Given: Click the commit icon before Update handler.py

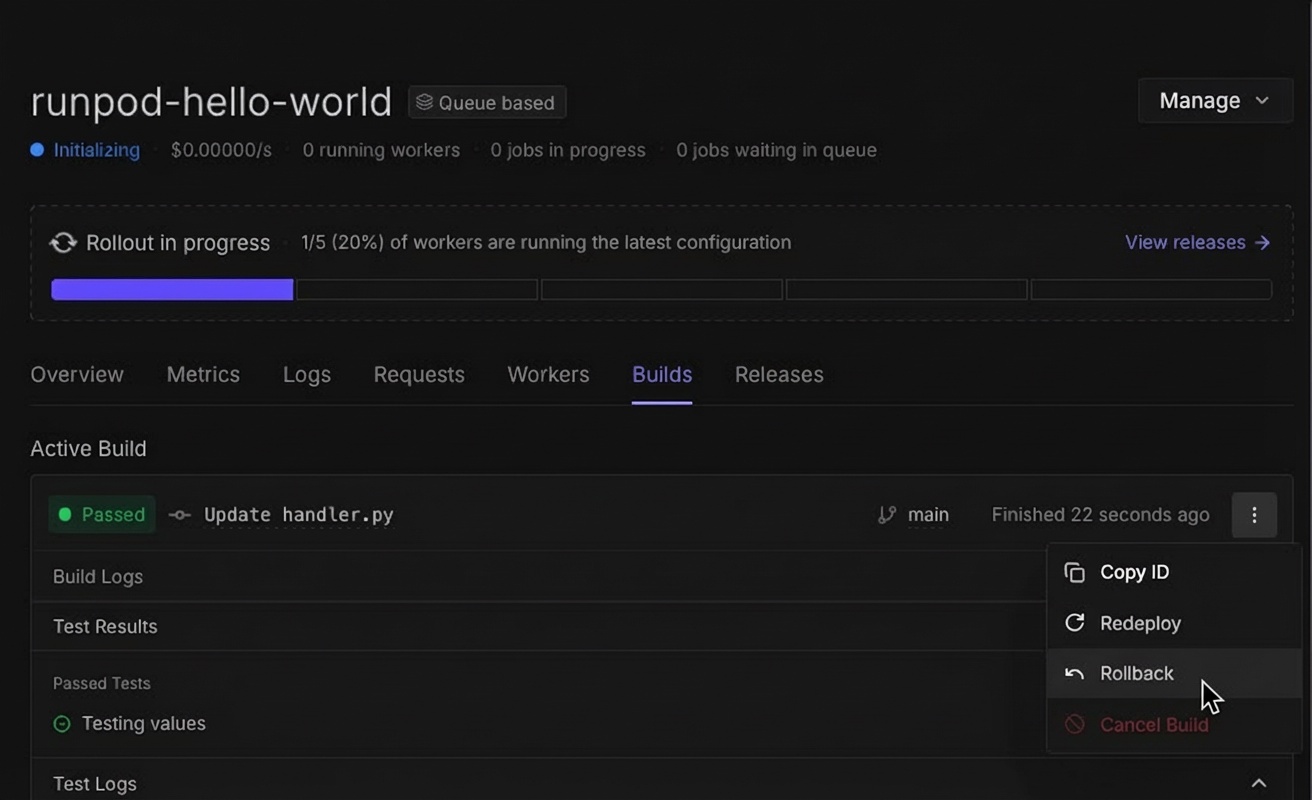Looking at the screenshot, I should coord(180,515).
